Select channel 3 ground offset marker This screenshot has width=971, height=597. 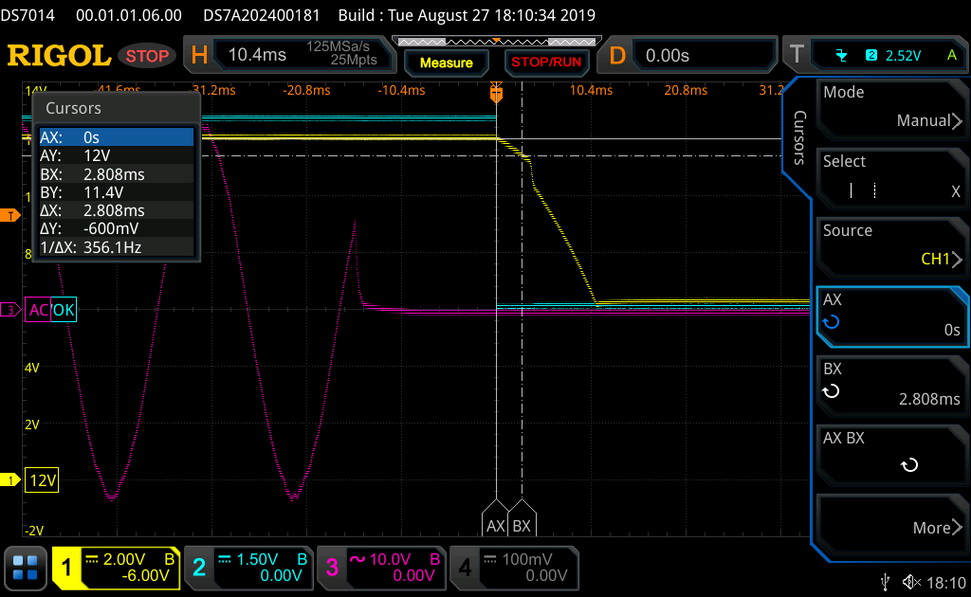pos(10,310)
